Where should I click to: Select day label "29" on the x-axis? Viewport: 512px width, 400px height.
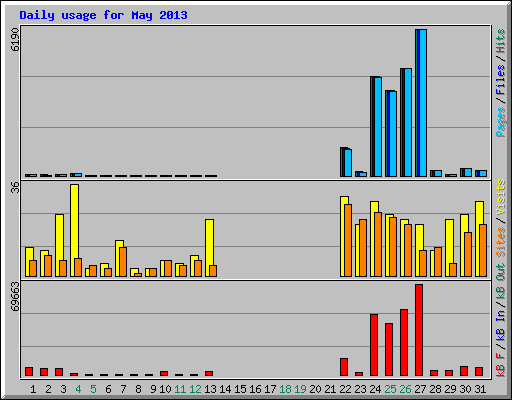pos(450,389)
